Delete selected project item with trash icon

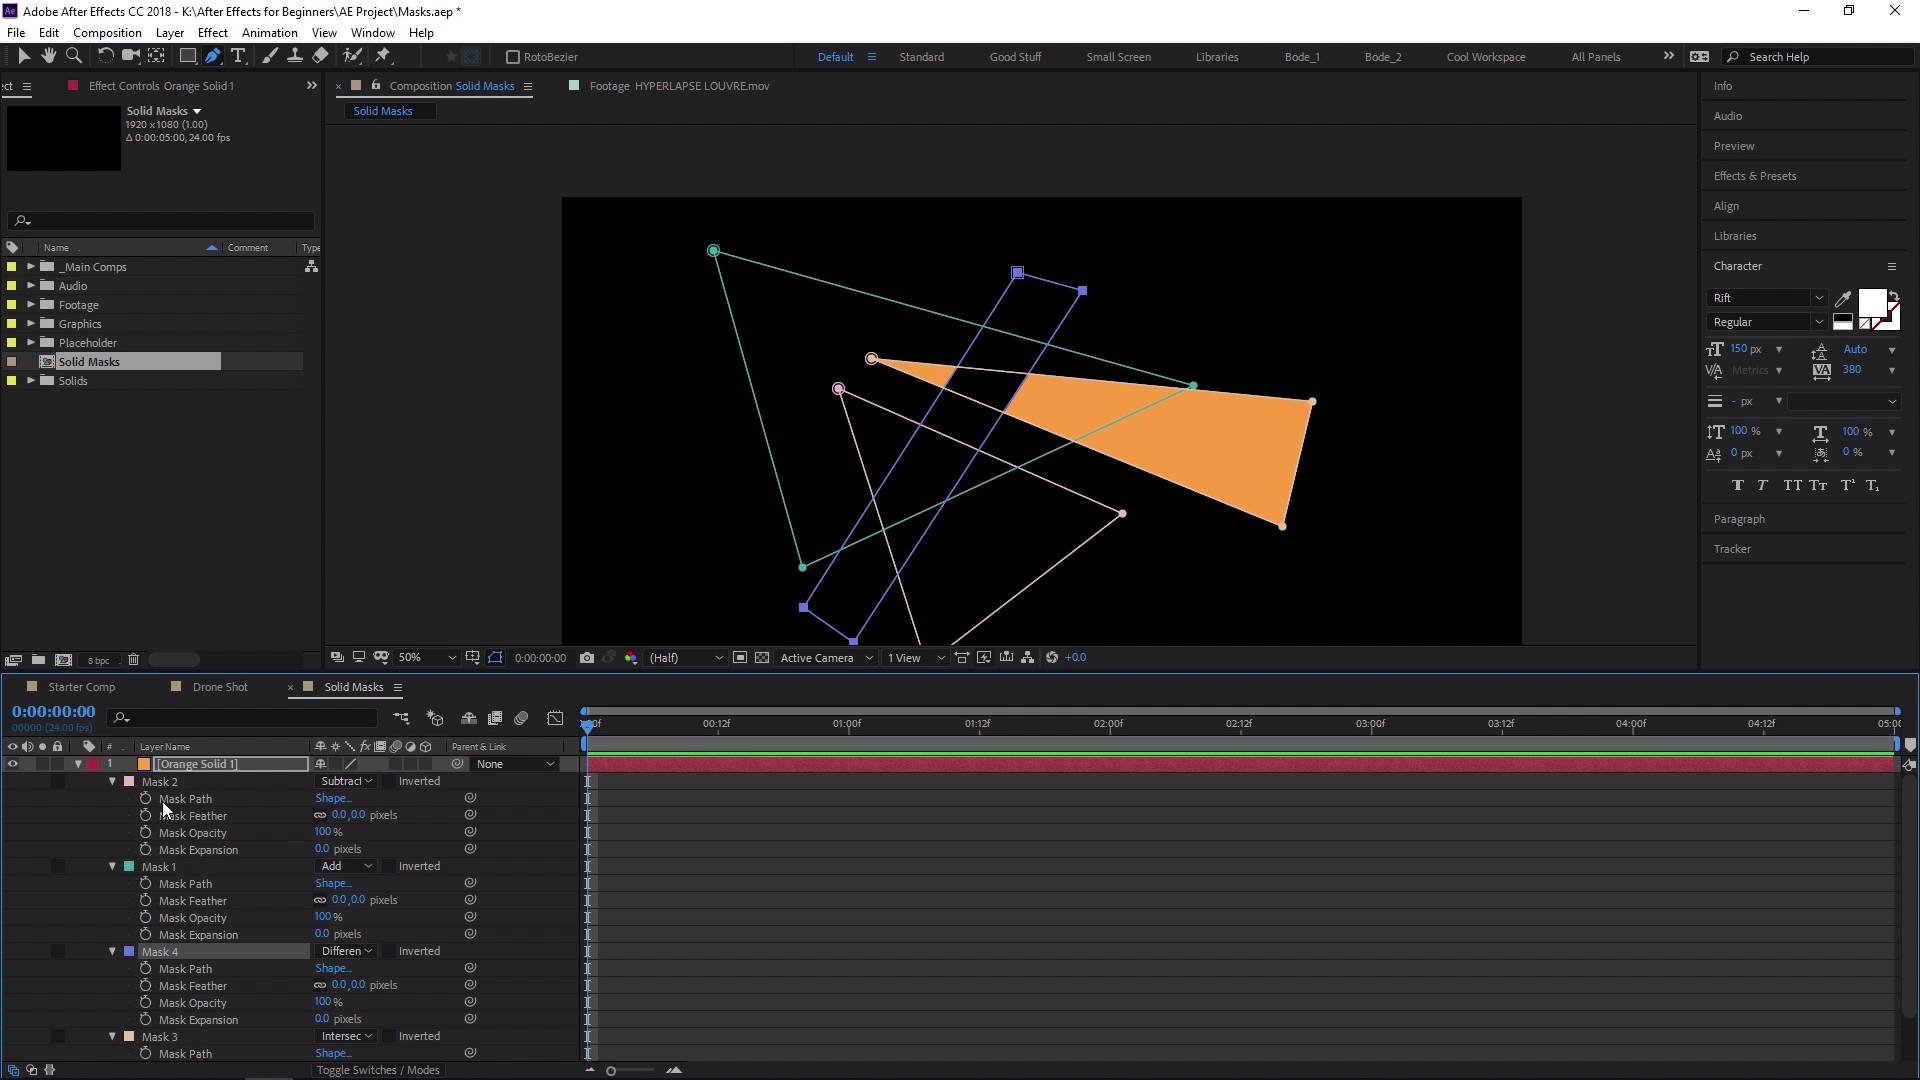pyautogui.click(x=133, y=660)
